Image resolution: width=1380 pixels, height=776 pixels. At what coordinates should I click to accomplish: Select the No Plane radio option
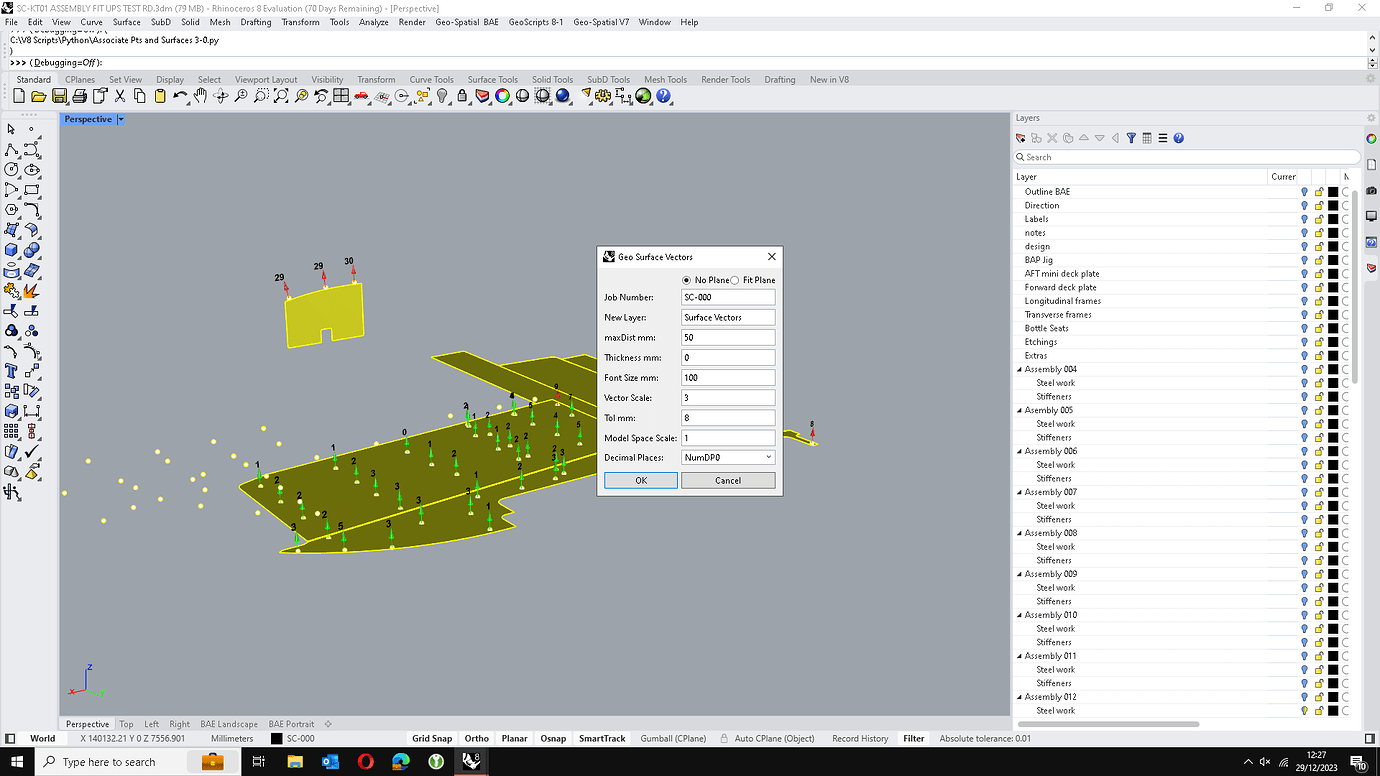[686, 280]
